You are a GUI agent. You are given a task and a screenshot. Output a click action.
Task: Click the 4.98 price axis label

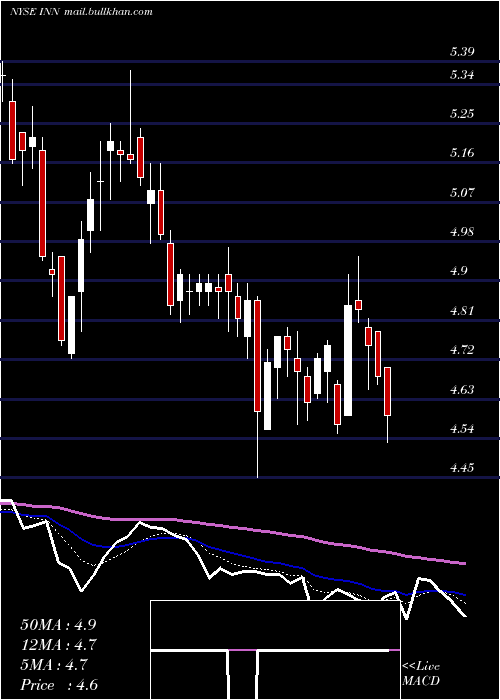point(462,232)
